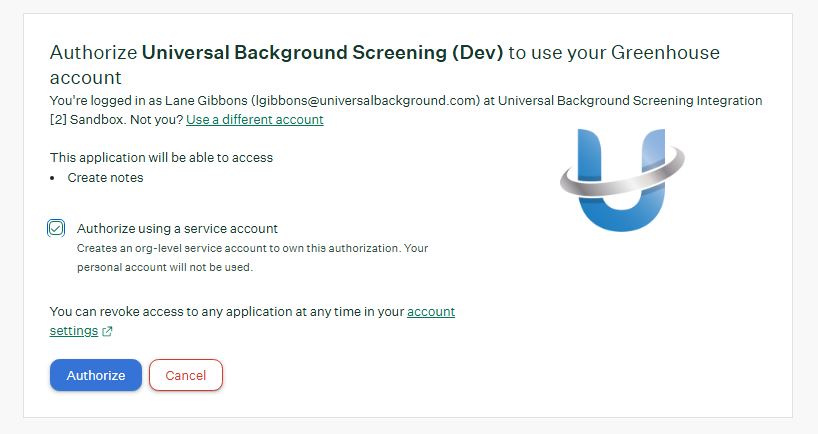Select the 'Create notes' permission text
Screen dimensions: 818x434
pos(105,178)
